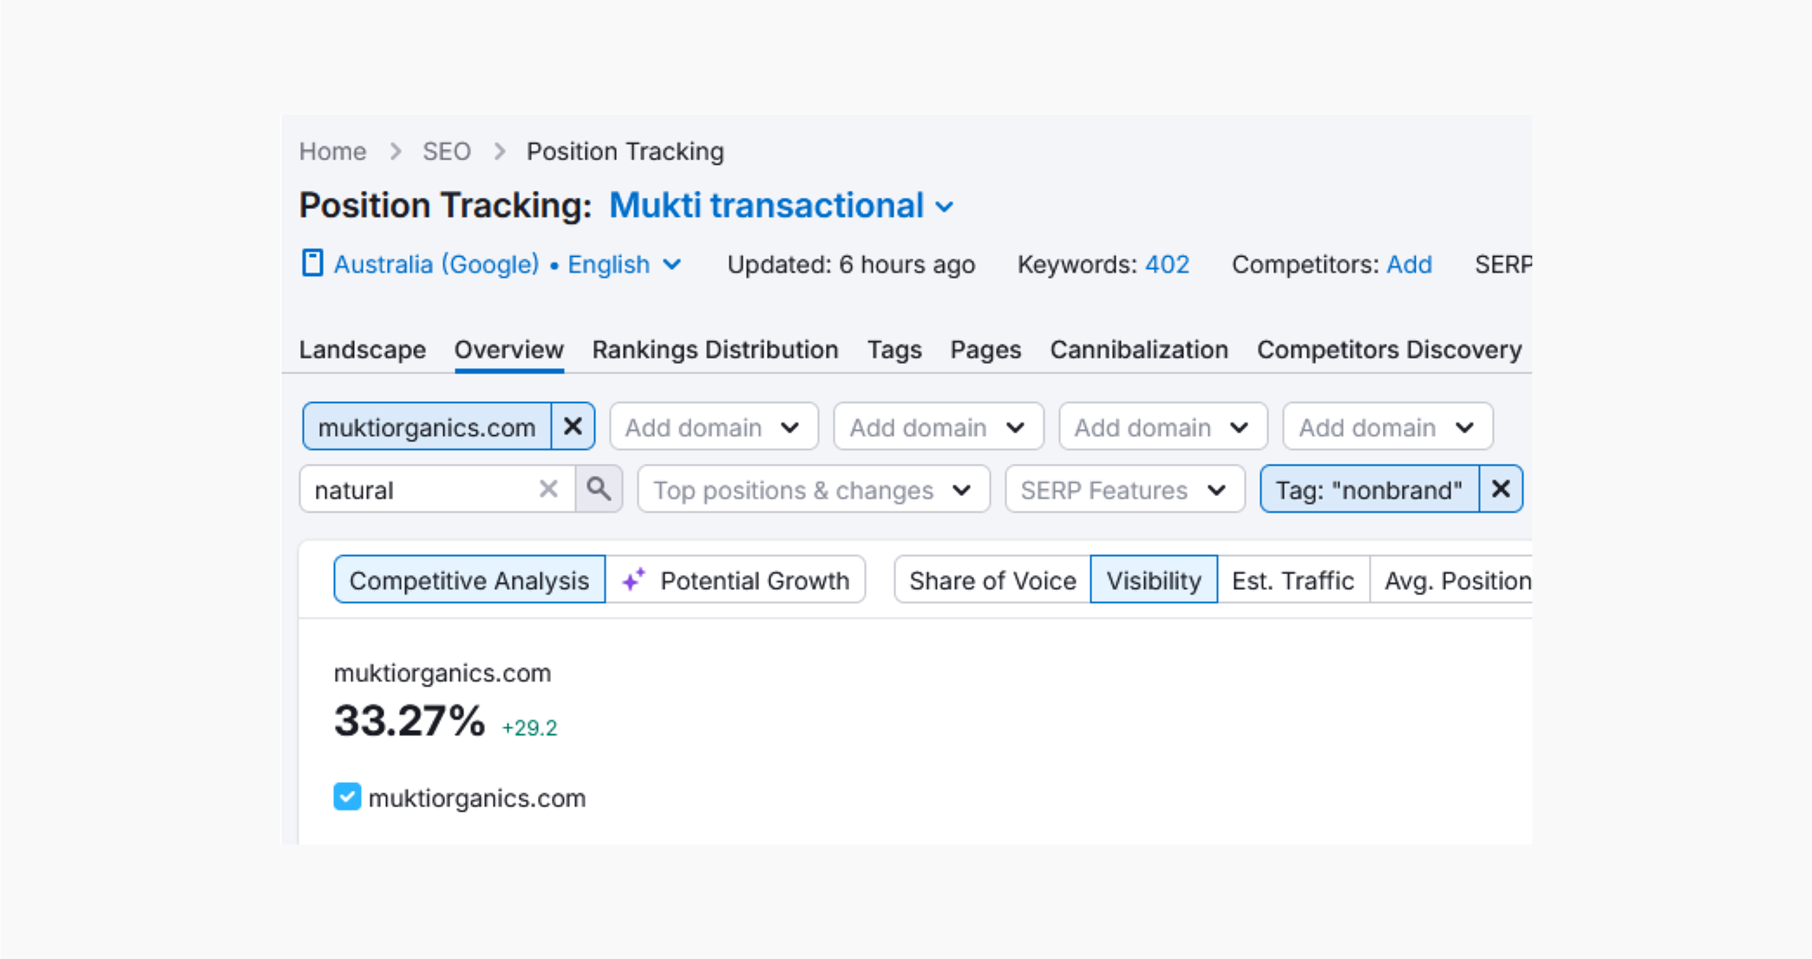Click the Tag "nonbrand" filter chip

point(1369,489)
